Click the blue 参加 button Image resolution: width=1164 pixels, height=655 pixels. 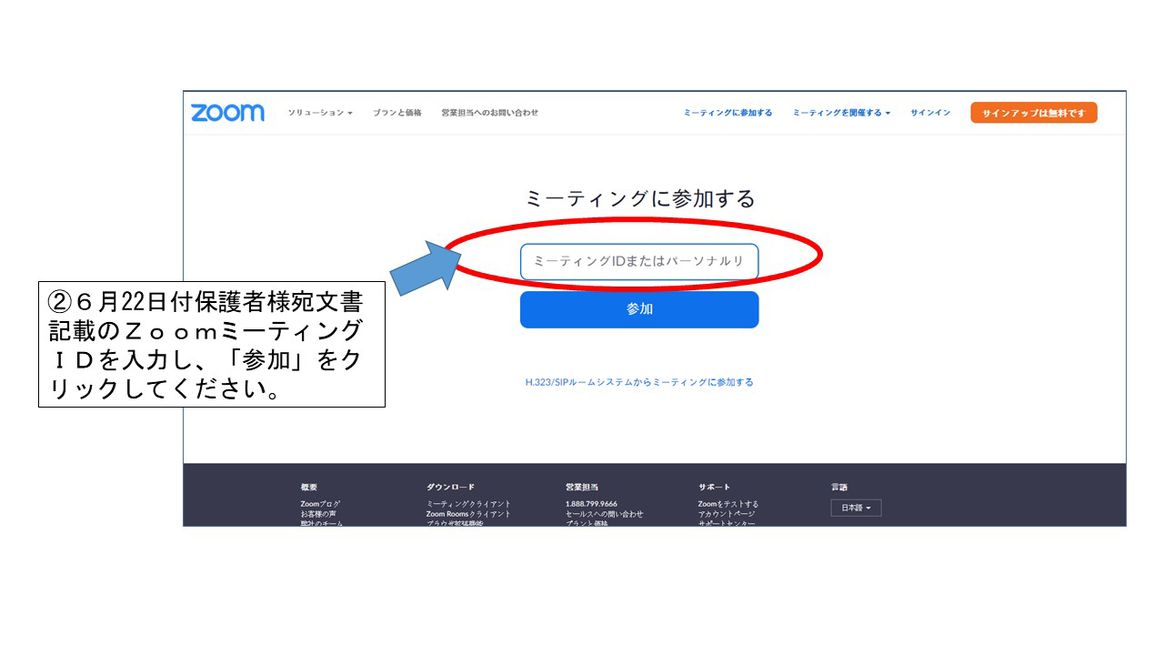coord(639,309)
